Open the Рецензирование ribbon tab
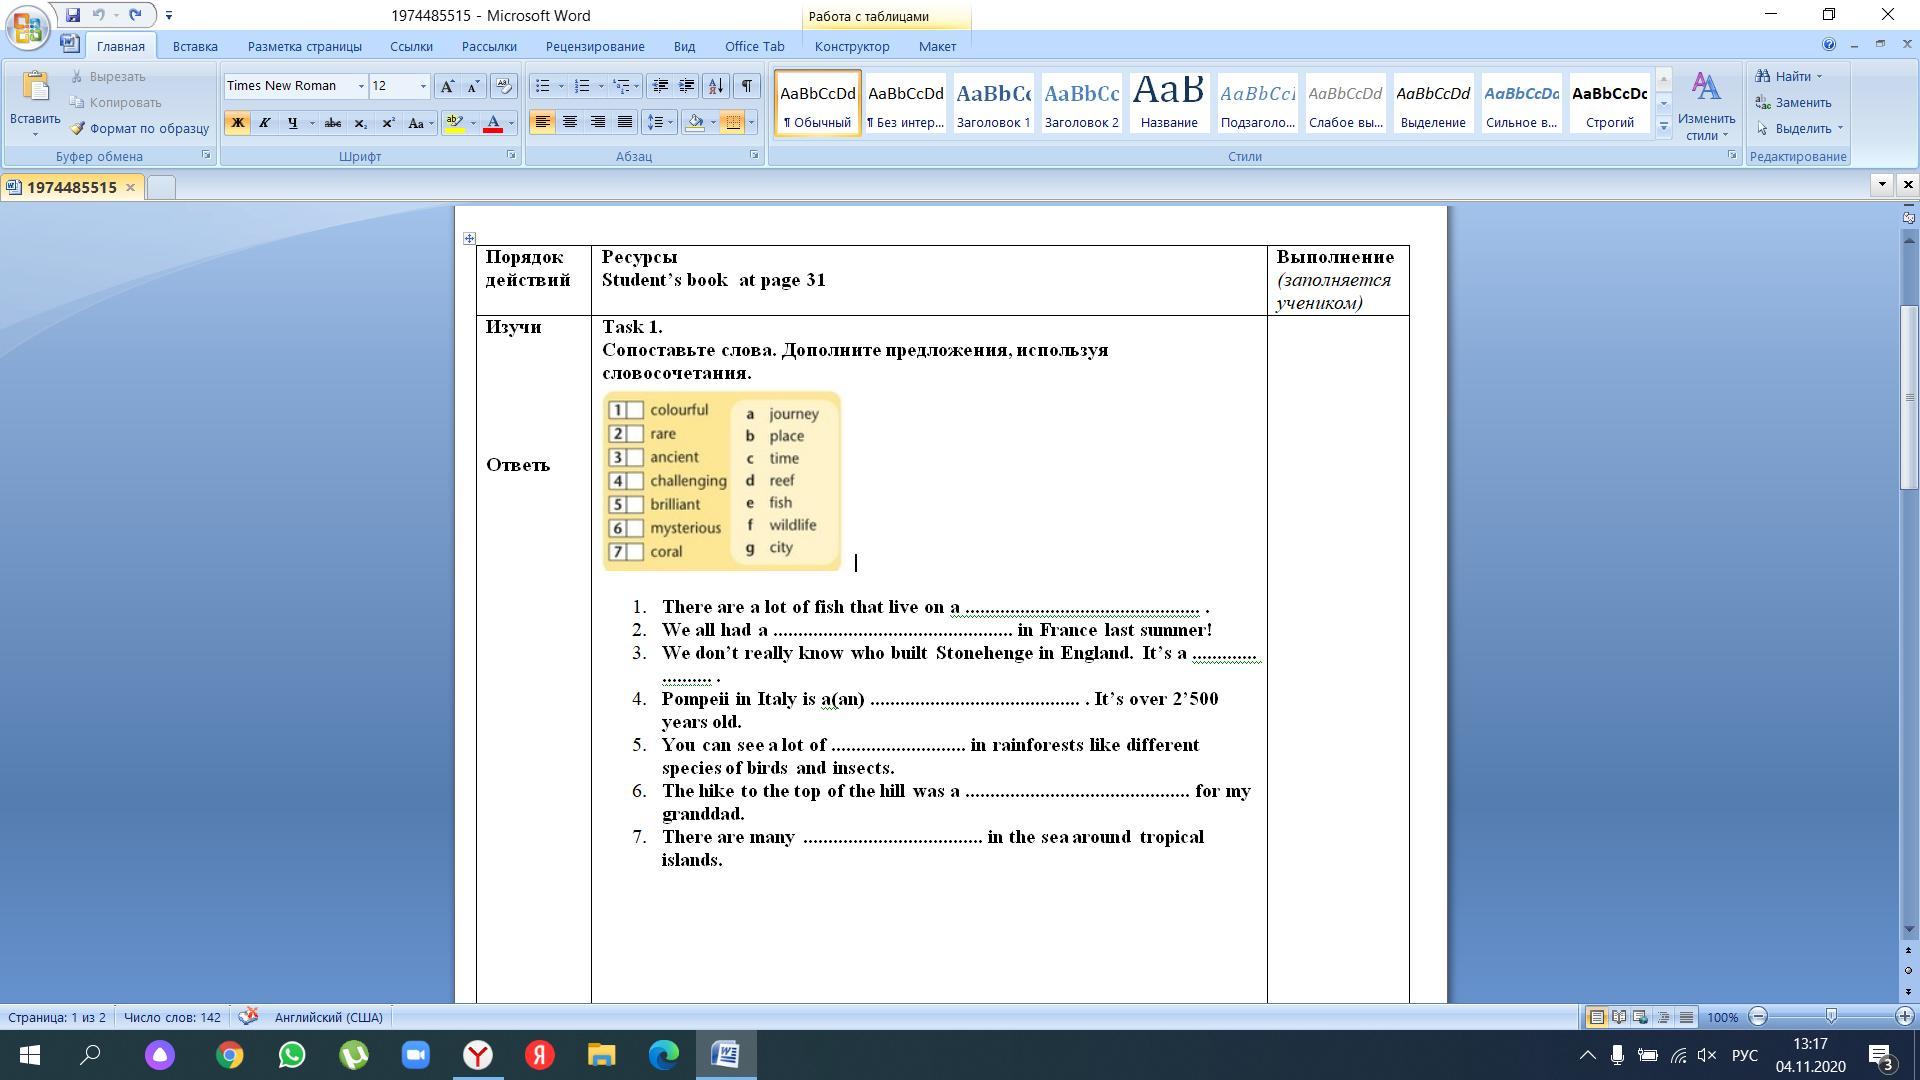This screenshot has width=1920, height=1080. coord(594,46)
